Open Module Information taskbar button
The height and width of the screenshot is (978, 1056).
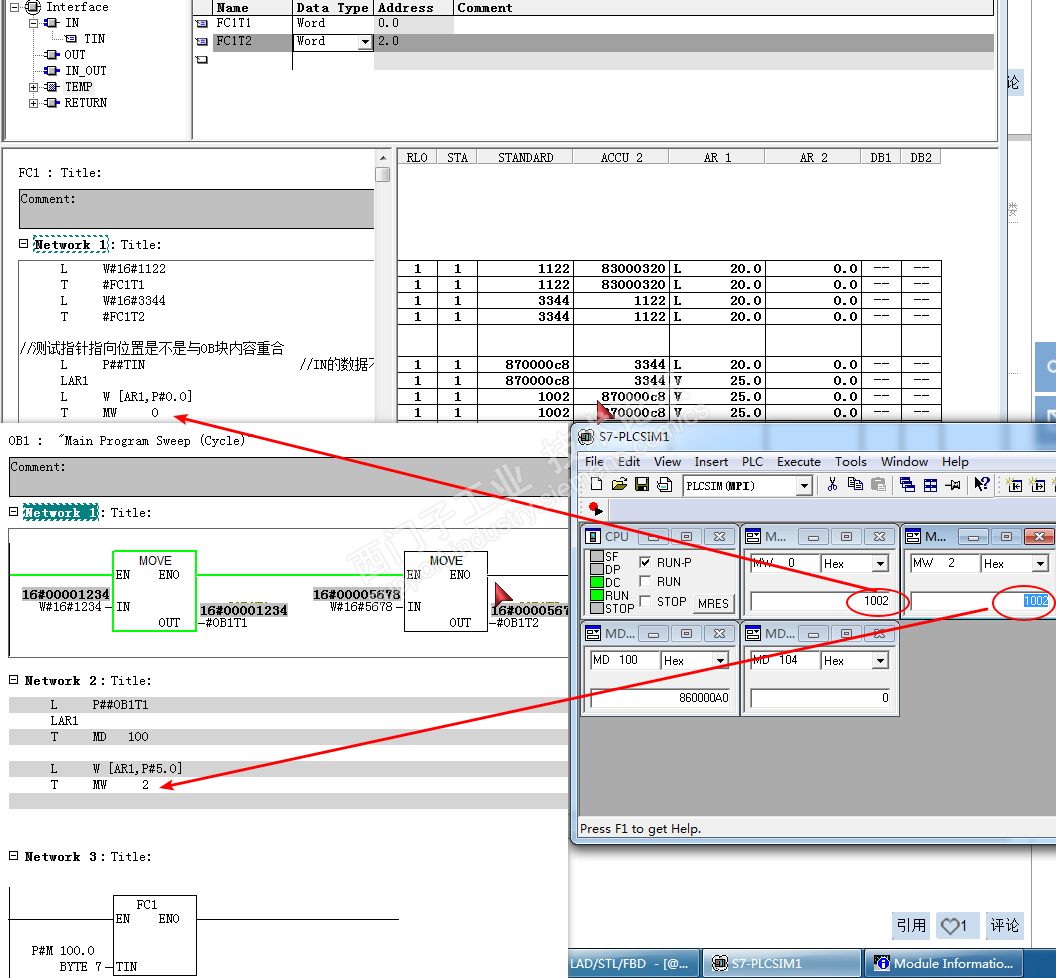pyautogui.click(x=944, y=963)
